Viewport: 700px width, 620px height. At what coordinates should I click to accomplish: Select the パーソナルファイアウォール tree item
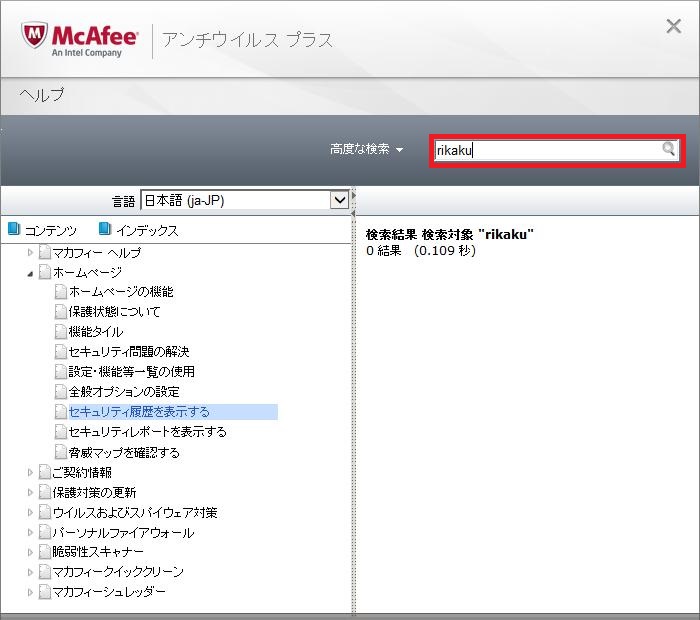point(123,533)
